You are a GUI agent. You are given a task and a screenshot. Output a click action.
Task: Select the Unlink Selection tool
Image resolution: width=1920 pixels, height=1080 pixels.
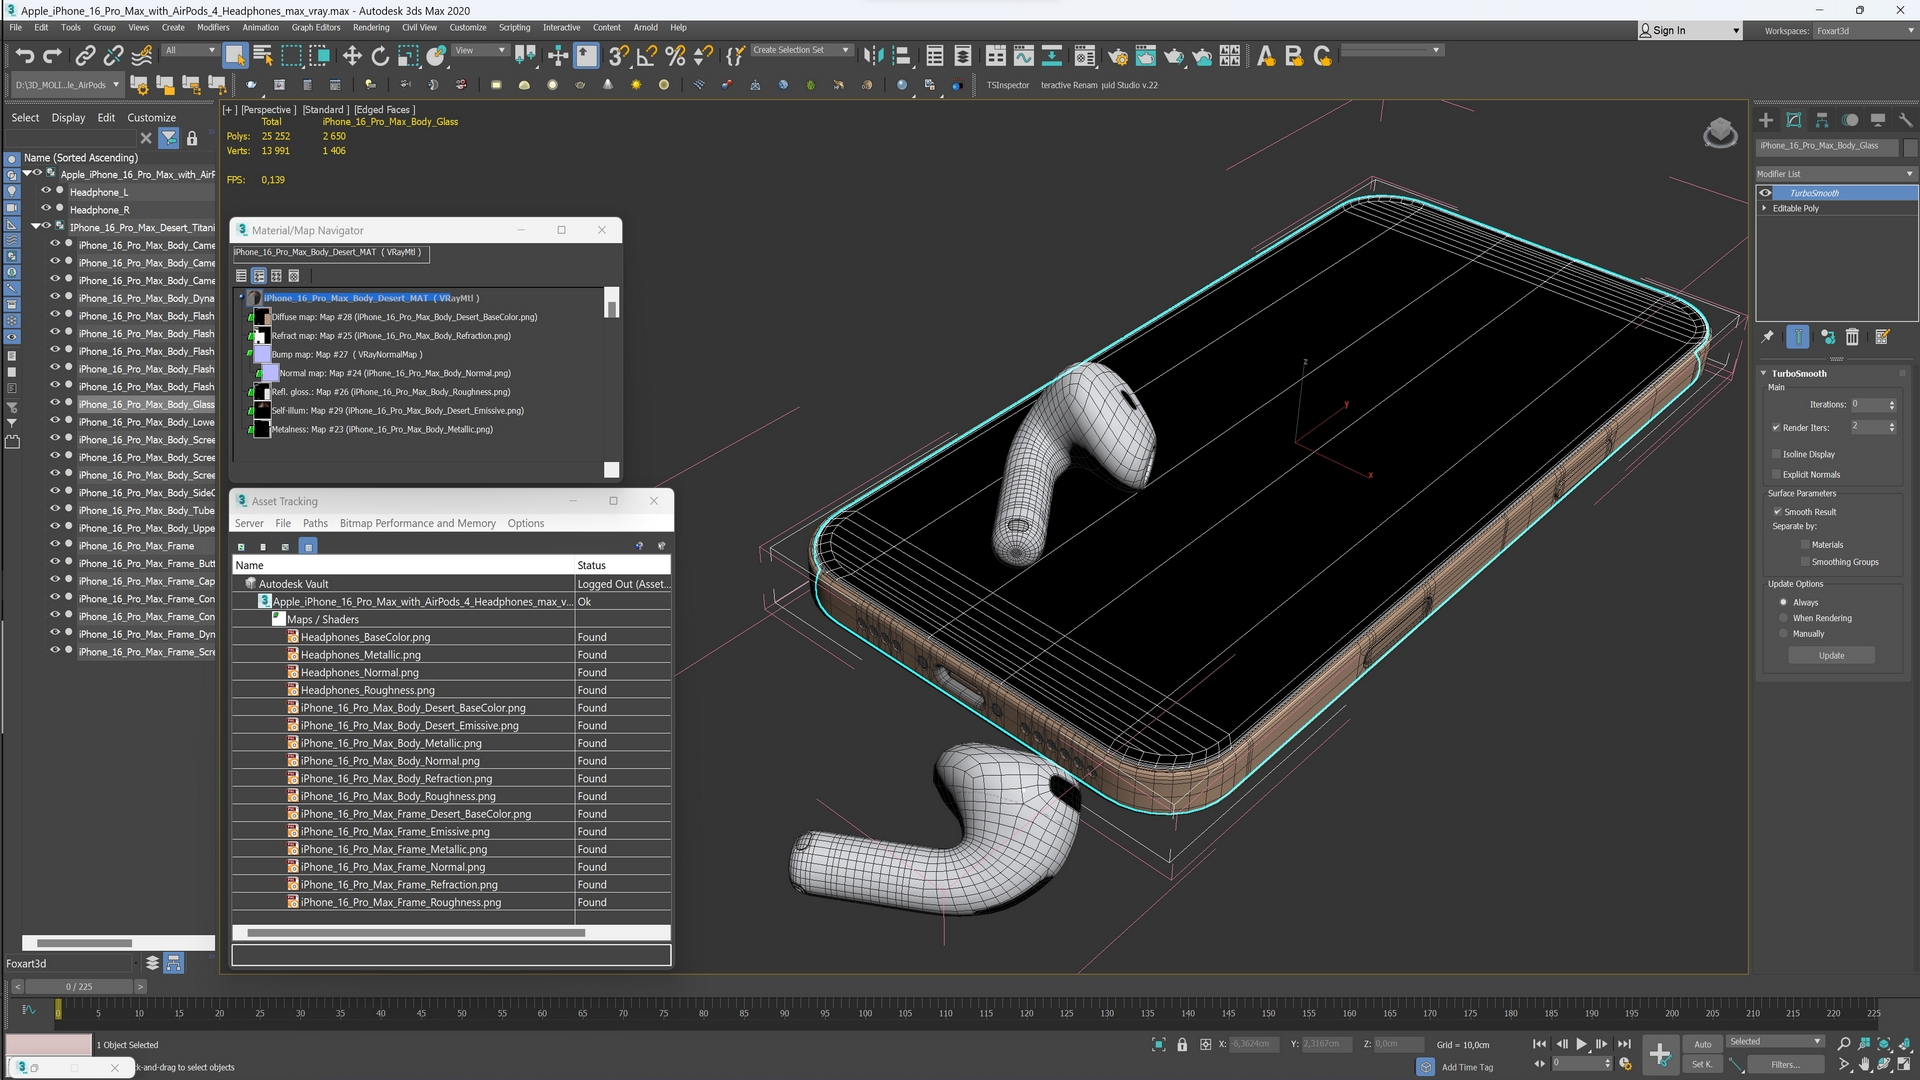(114, 56)
